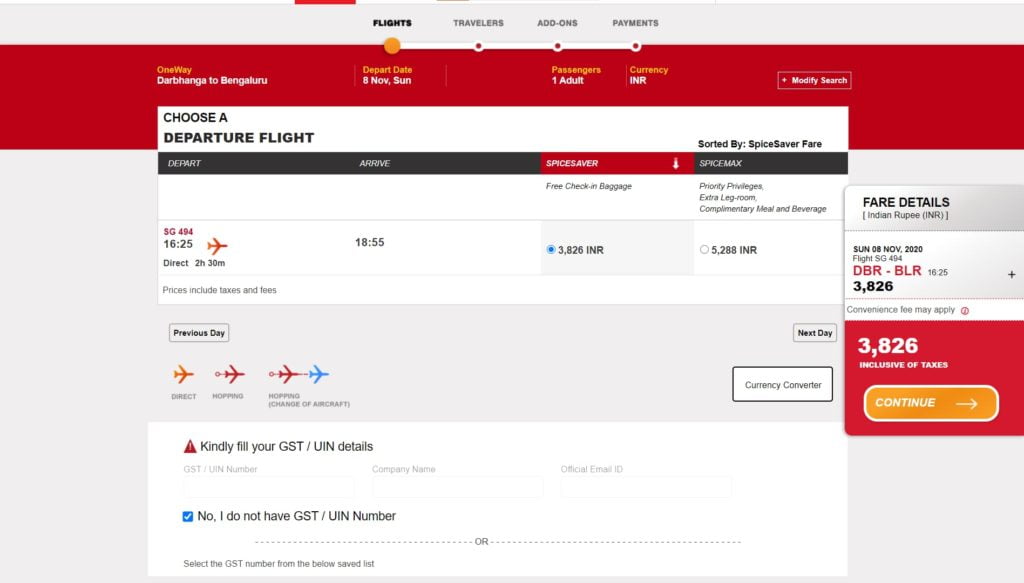The image size is (1024, 583).
Task: Click the GST warning triangle icon
Action: [x=190, y=446]
